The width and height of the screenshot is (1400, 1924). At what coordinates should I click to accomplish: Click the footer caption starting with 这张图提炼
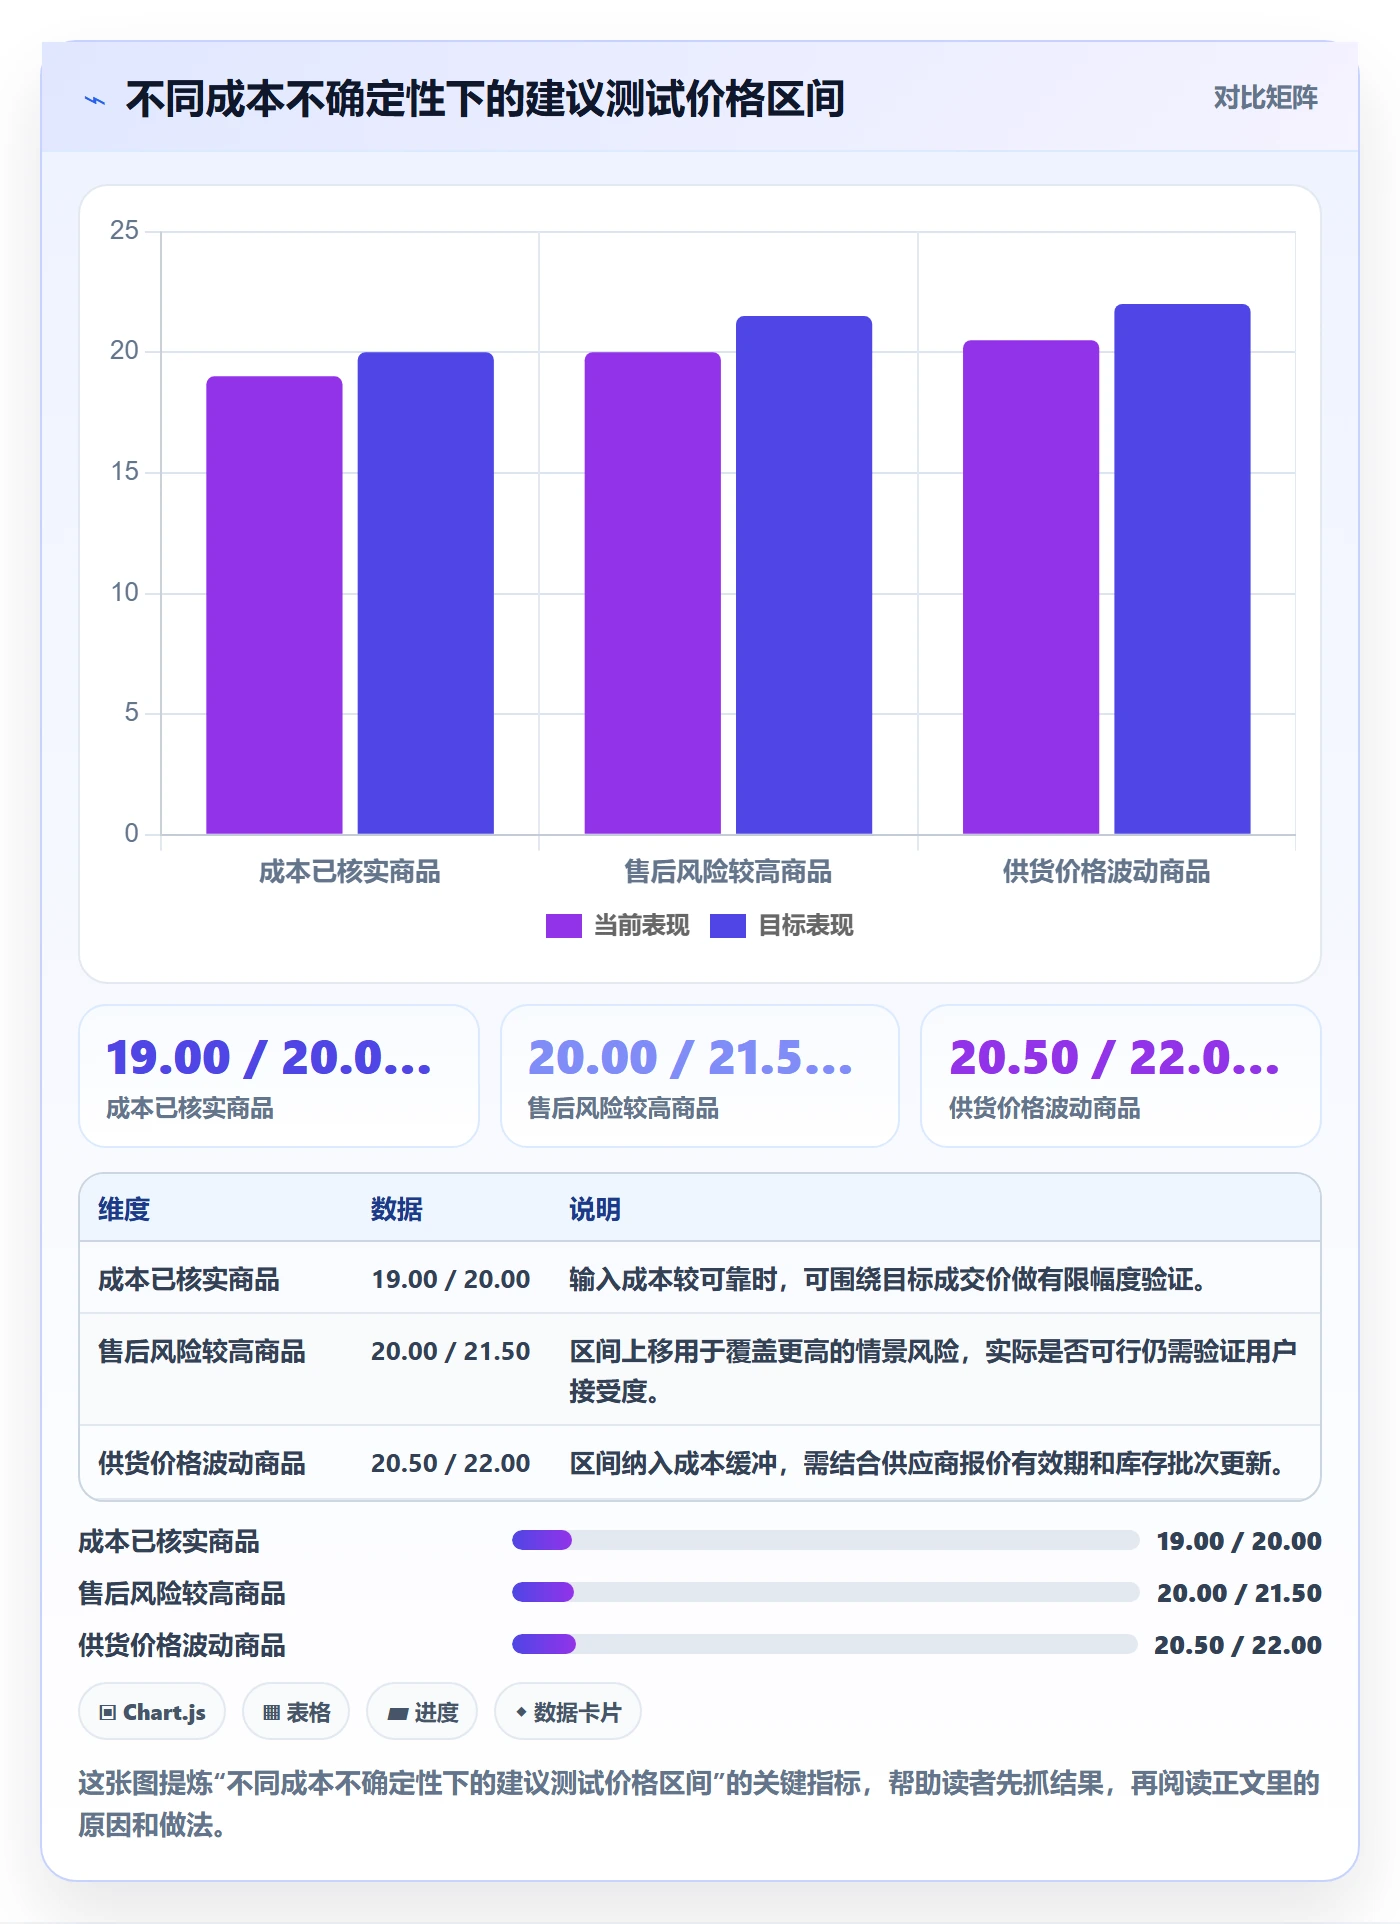(x=699, y=1803)
